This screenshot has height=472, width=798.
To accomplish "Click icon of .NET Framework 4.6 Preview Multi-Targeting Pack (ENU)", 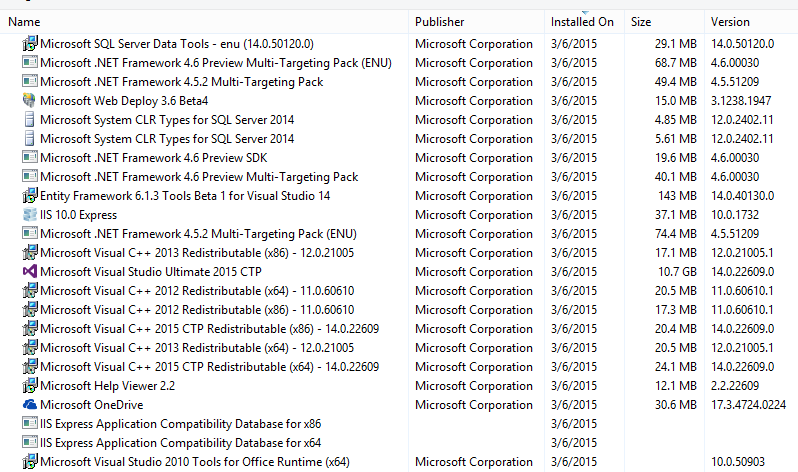I will (x=30, y=63).
